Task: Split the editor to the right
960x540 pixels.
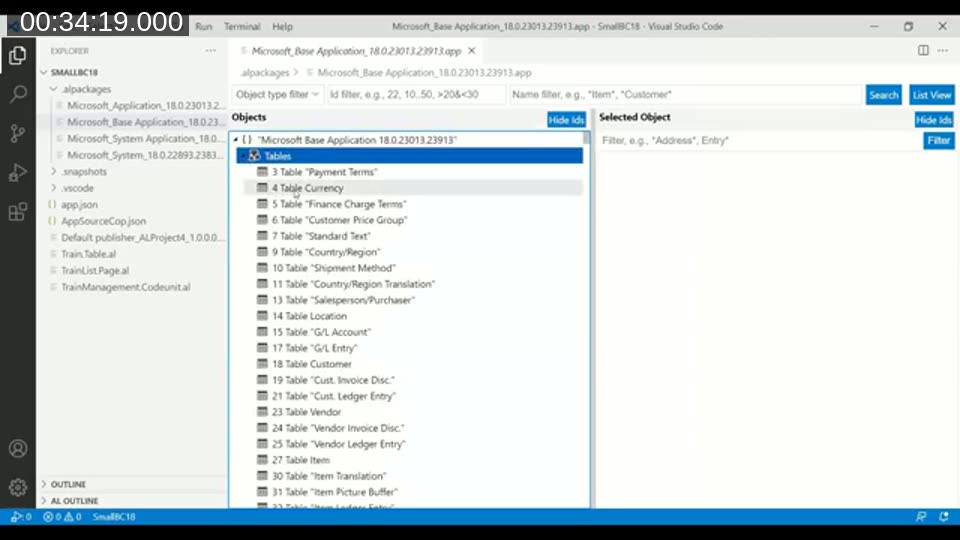Action: (x=923, y=50)
